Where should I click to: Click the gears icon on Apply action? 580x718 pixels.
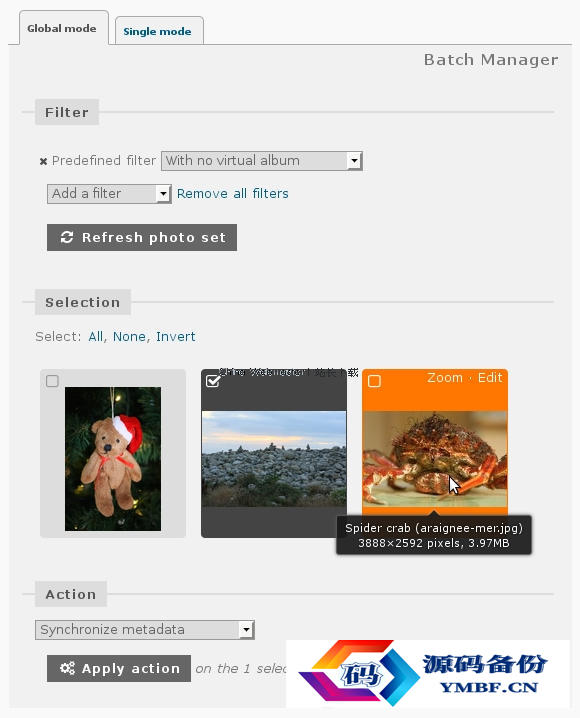67,668
